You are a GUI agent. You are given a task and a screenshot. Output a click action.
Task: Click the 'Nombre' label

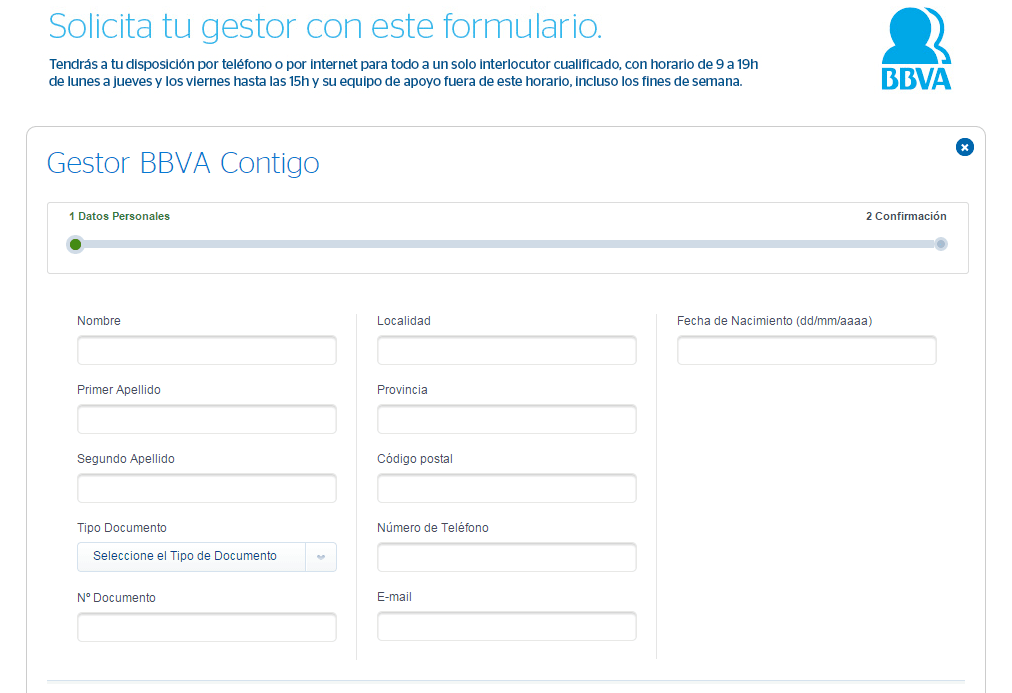[99, 321]
